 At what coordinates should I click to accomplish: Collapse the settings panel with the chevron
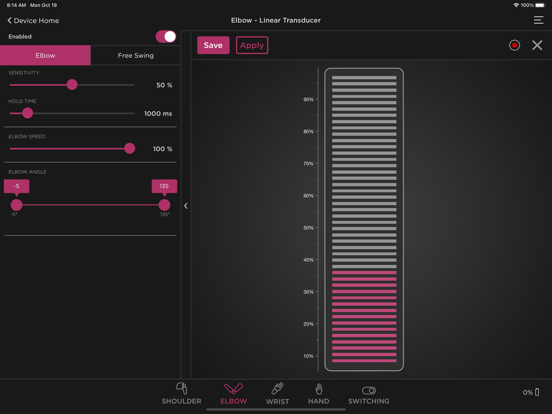tap(186, 206)
